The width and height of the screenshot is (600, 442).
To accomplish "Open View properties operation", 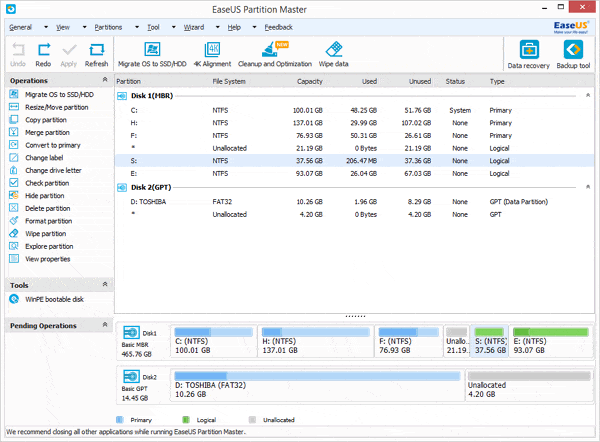I will pos(48,259).
